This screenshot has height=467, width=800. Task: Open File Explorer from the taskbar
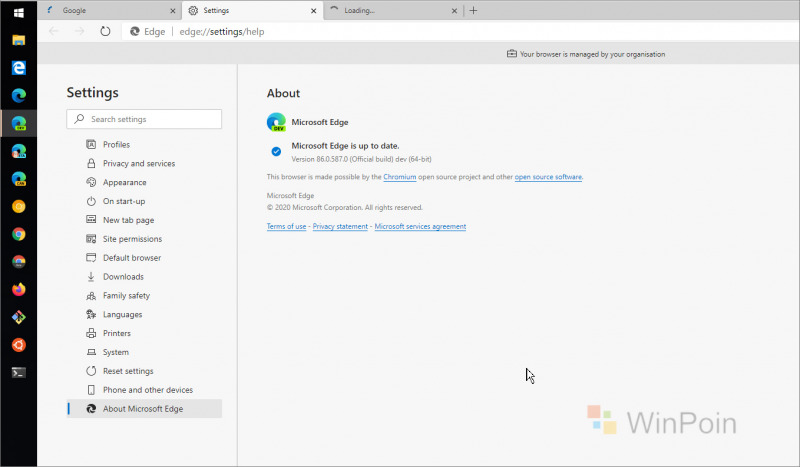19,40
